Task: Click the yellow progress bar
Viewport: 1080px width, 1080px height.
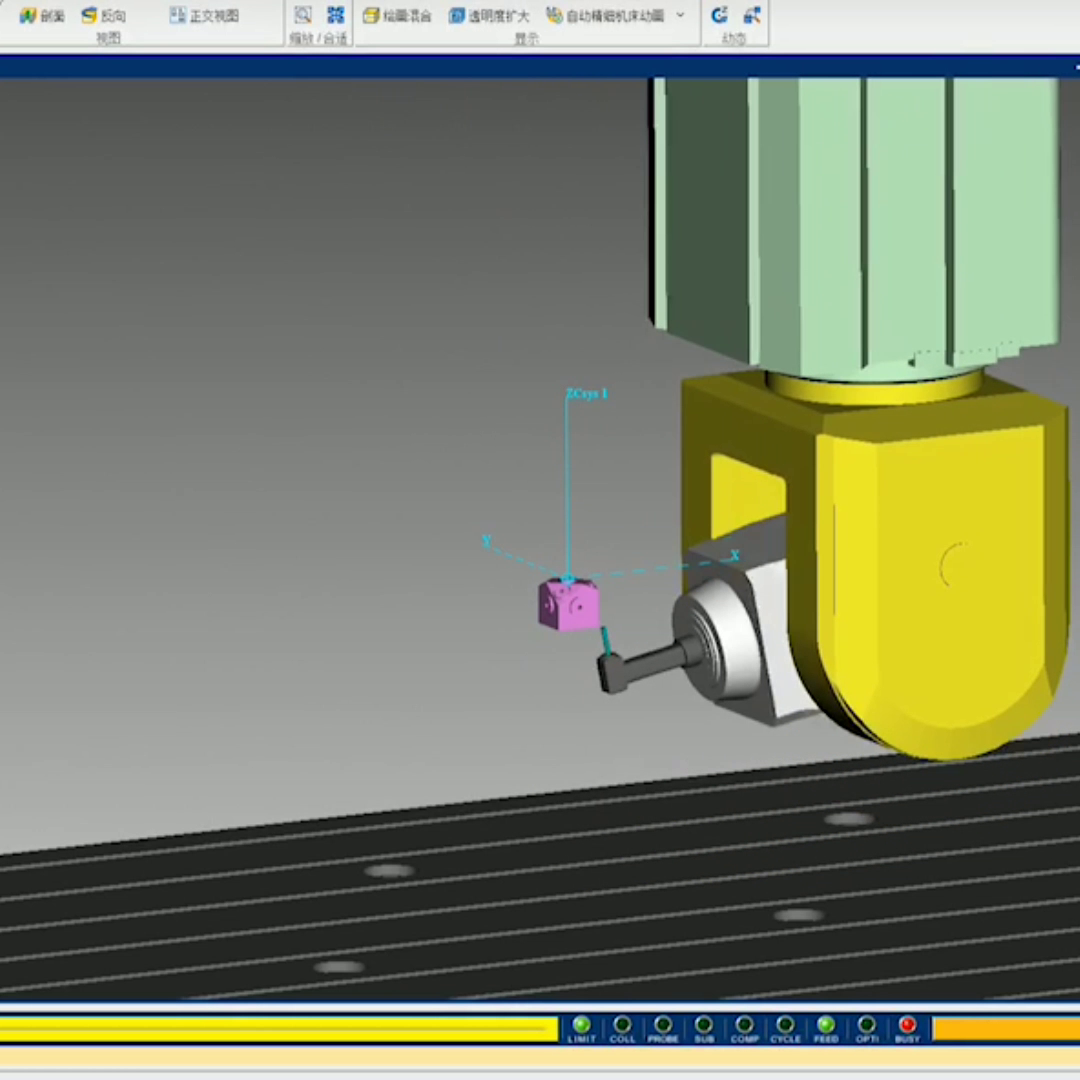Action: point(278,1029)
